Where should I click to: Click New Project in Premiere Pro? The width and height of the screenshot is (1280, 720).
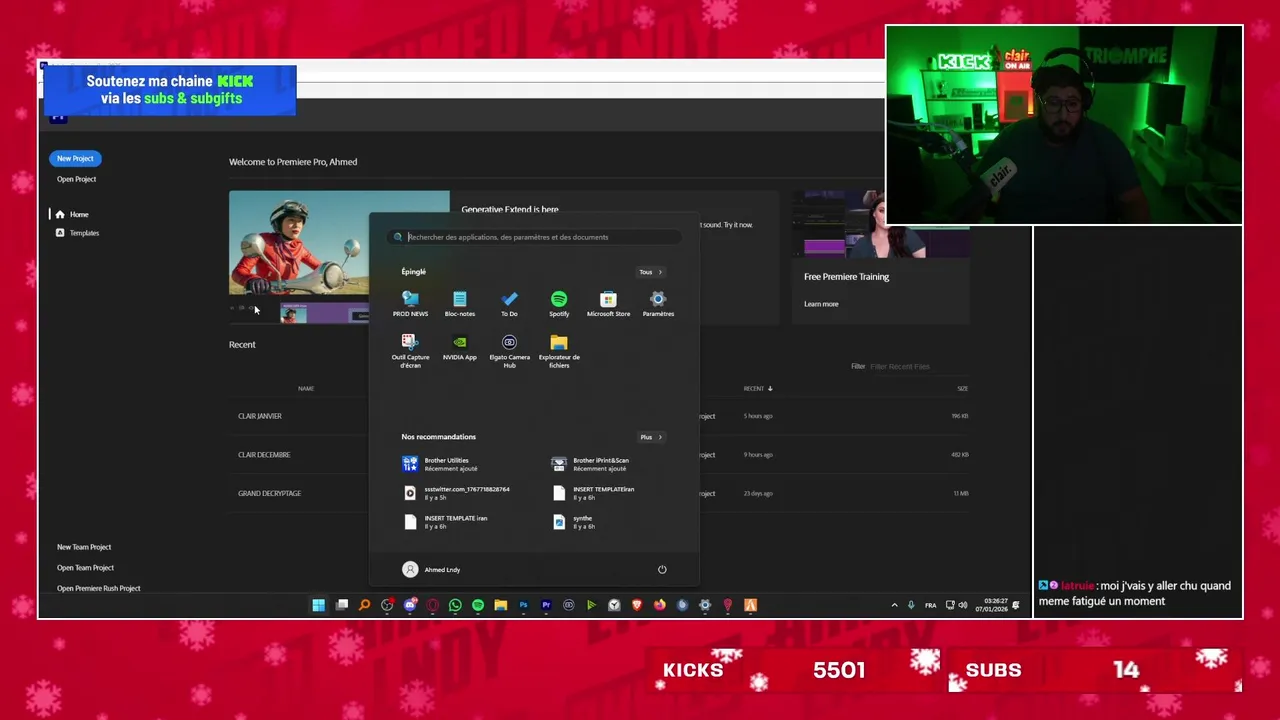(75, 158)
